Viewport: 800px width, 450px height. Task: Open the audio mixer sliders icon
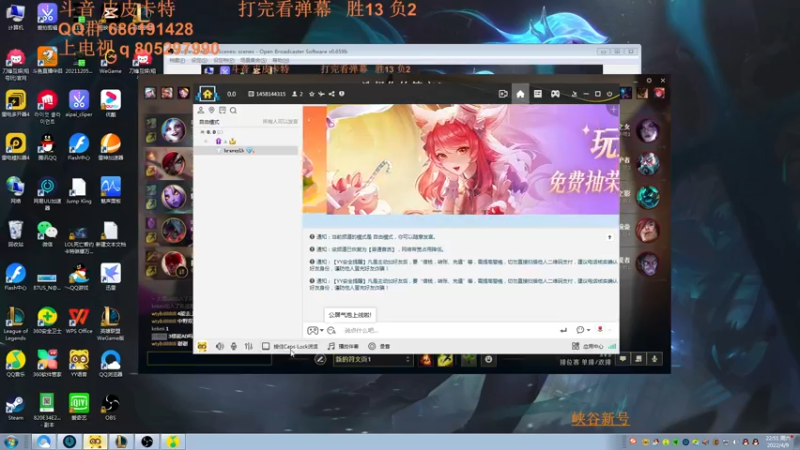(248, 346)
